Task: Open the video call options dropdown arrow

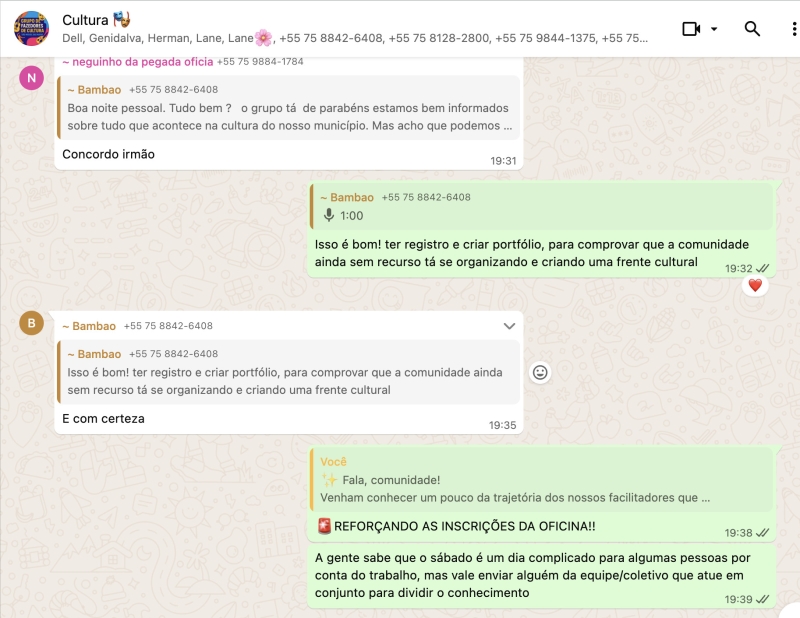Action: tap(714, 29)
